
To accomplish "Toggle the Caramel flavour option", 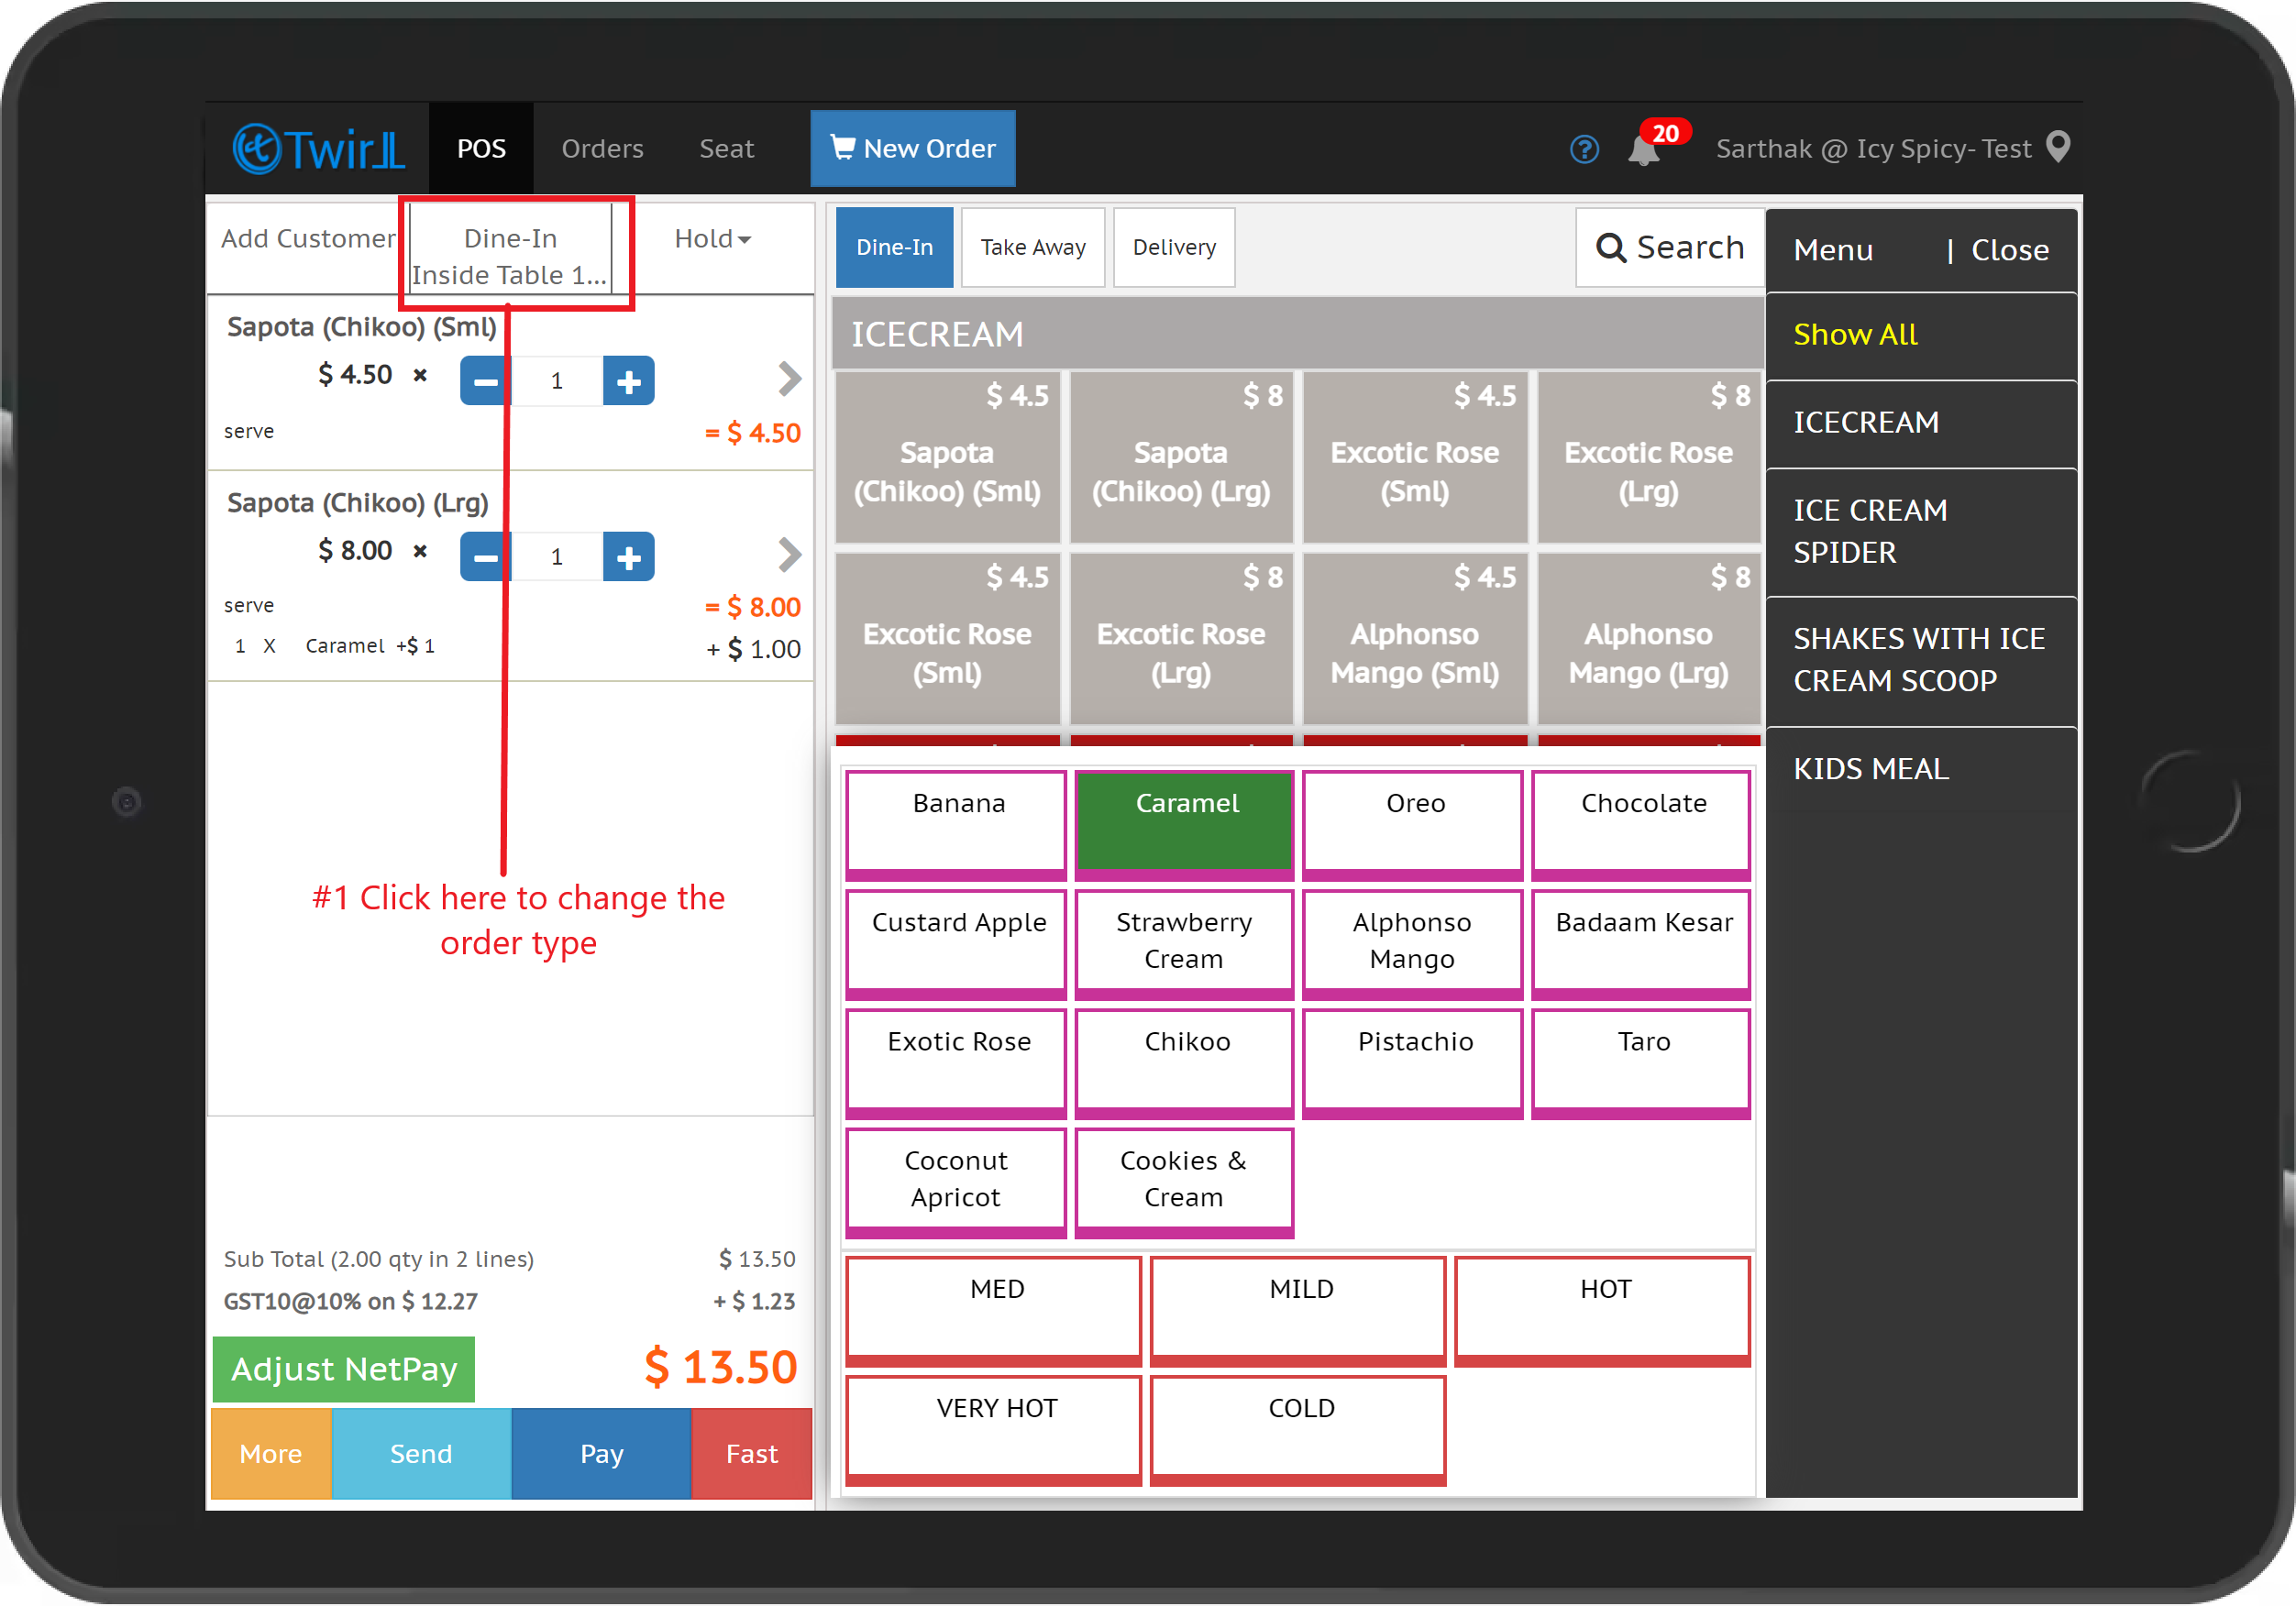I will pyautogui.click(x=1184, y=820).
